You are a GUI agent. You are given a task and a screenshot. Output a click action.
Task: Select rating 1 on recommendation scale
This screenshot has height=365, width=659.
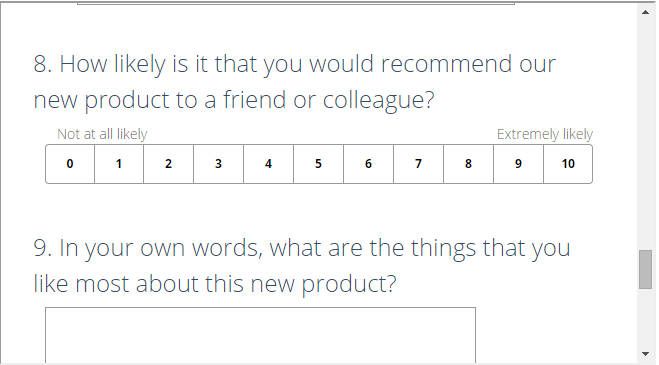coord(119,164)
